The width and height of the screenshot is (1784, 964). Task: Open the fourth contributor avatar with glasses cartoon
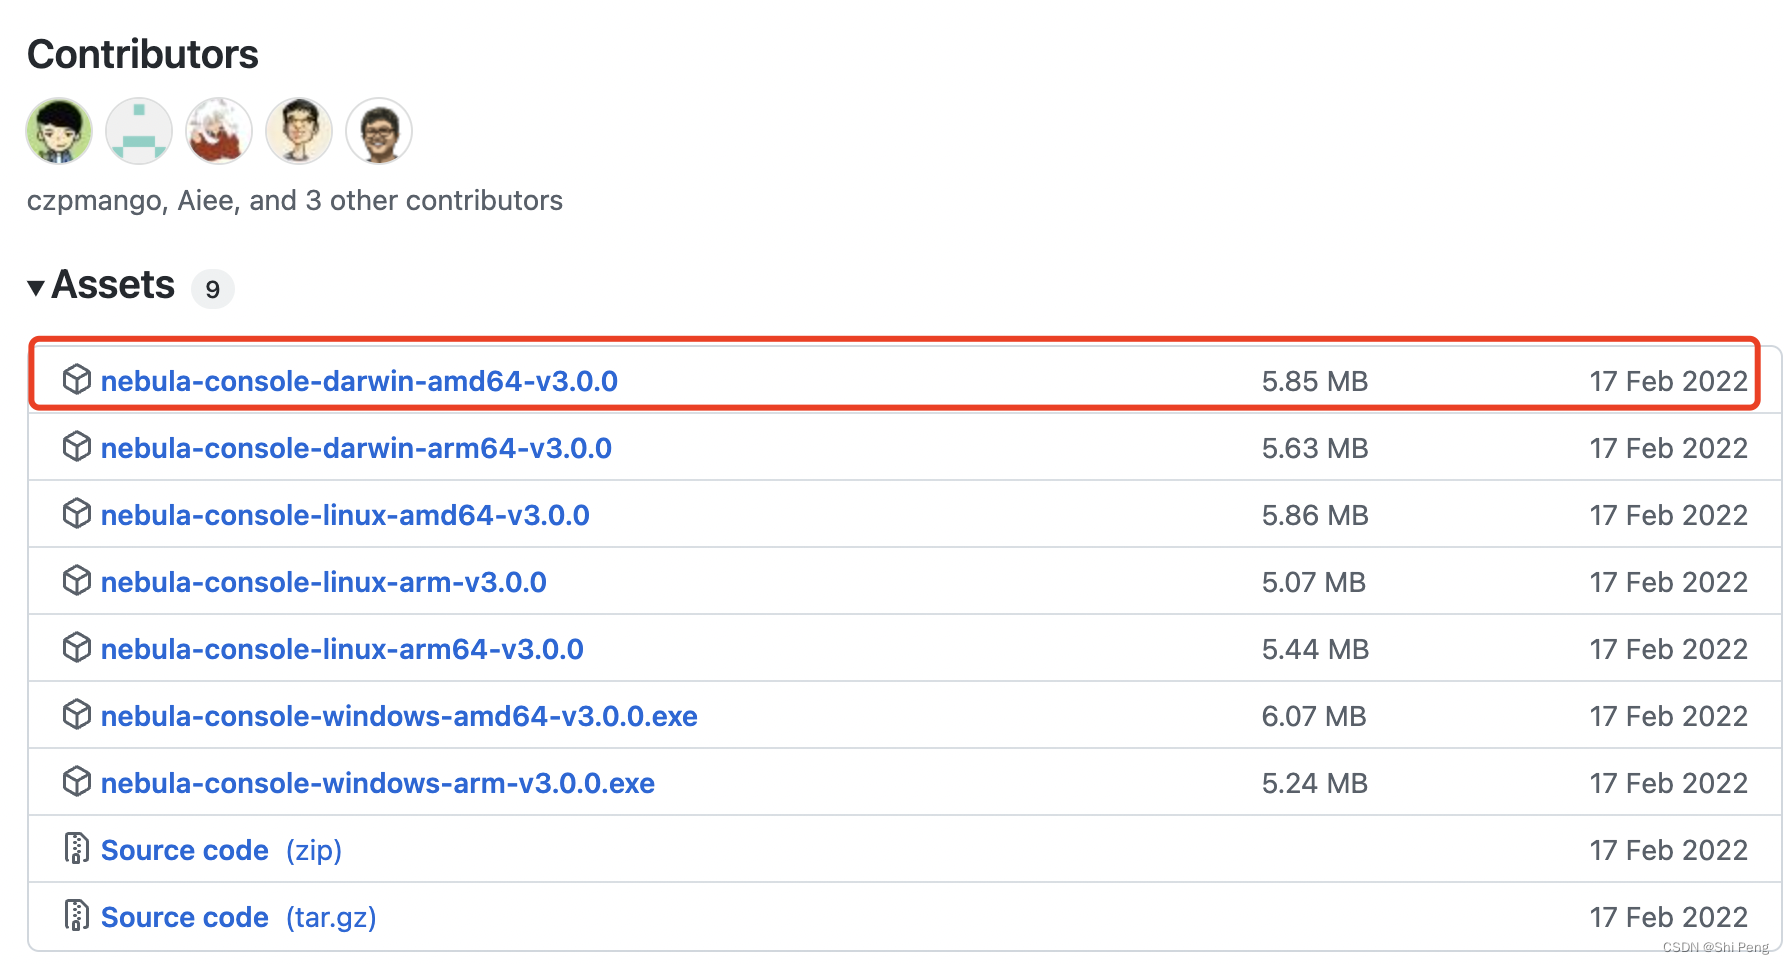point(299,131)
